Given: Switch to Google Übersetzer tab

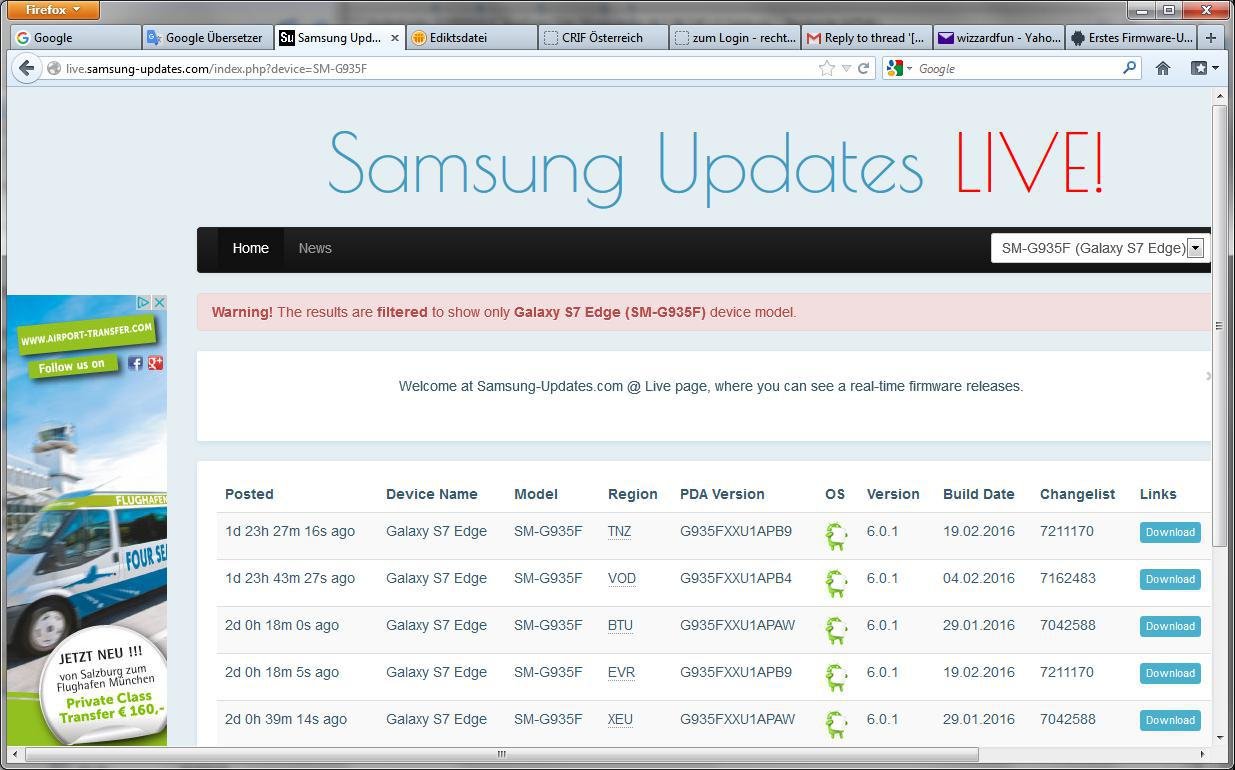Looking at the screenshot, I should tap(207, 38).
